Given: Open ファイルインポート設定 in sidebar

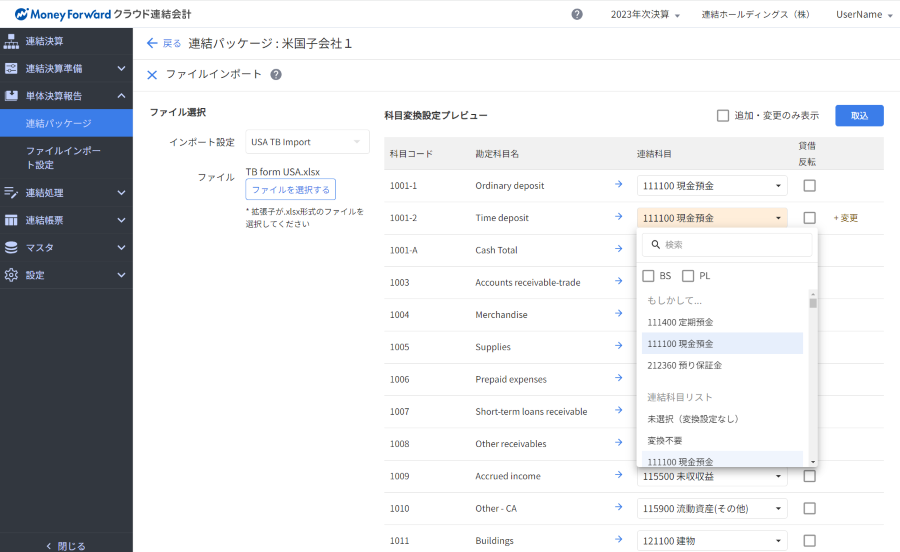Looking at the screenshot, I should 64,157.
